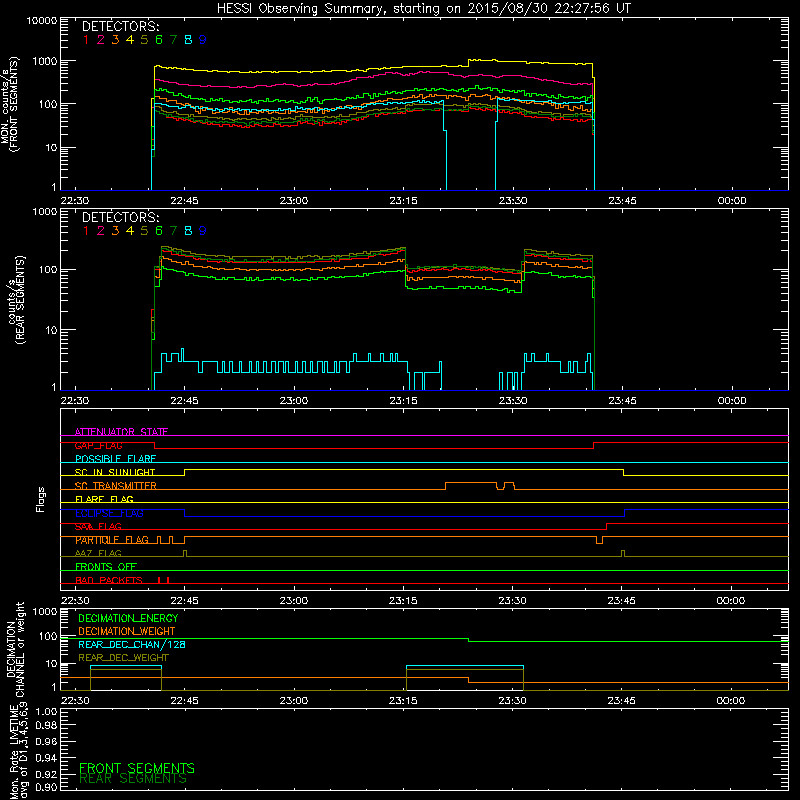Select dark green detector 7 in the rear segments legend
The height and width of the screenshot is (800, 800).
[173, 231]
